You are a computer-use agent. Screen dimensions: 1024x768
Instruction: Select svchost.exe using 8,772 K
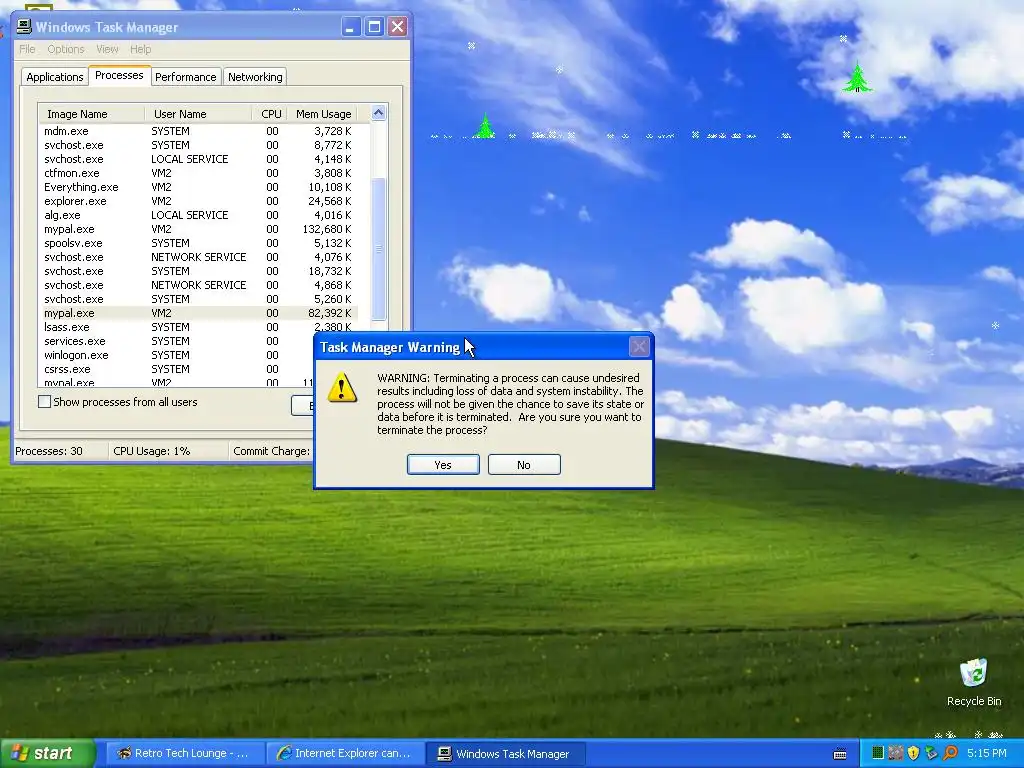coord(198,145)
